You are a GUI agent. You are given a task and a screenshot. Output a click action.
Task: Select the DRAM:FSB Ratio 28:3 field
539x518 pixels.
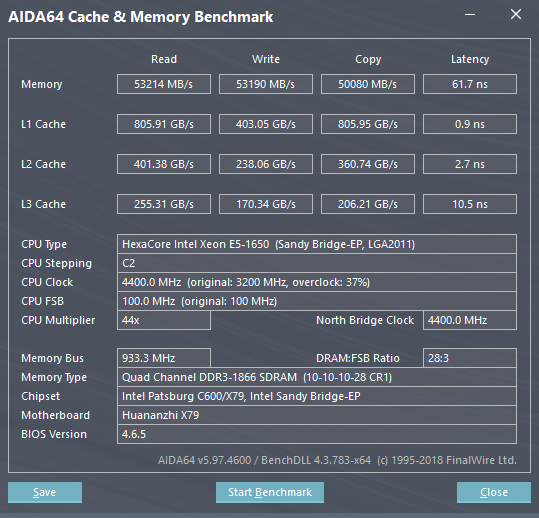pyautogui.click(x=470, y=358)
